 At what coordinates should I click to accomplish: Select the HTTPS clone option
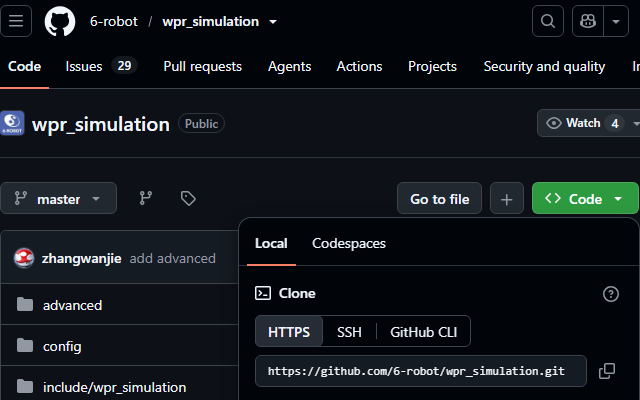tap(289, 331)
